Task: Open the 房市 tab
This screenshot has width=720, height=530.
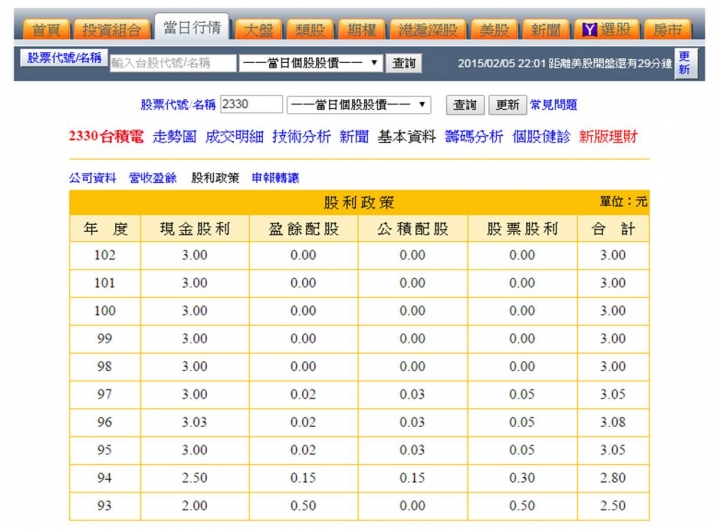Action: (x=667, y=30)
